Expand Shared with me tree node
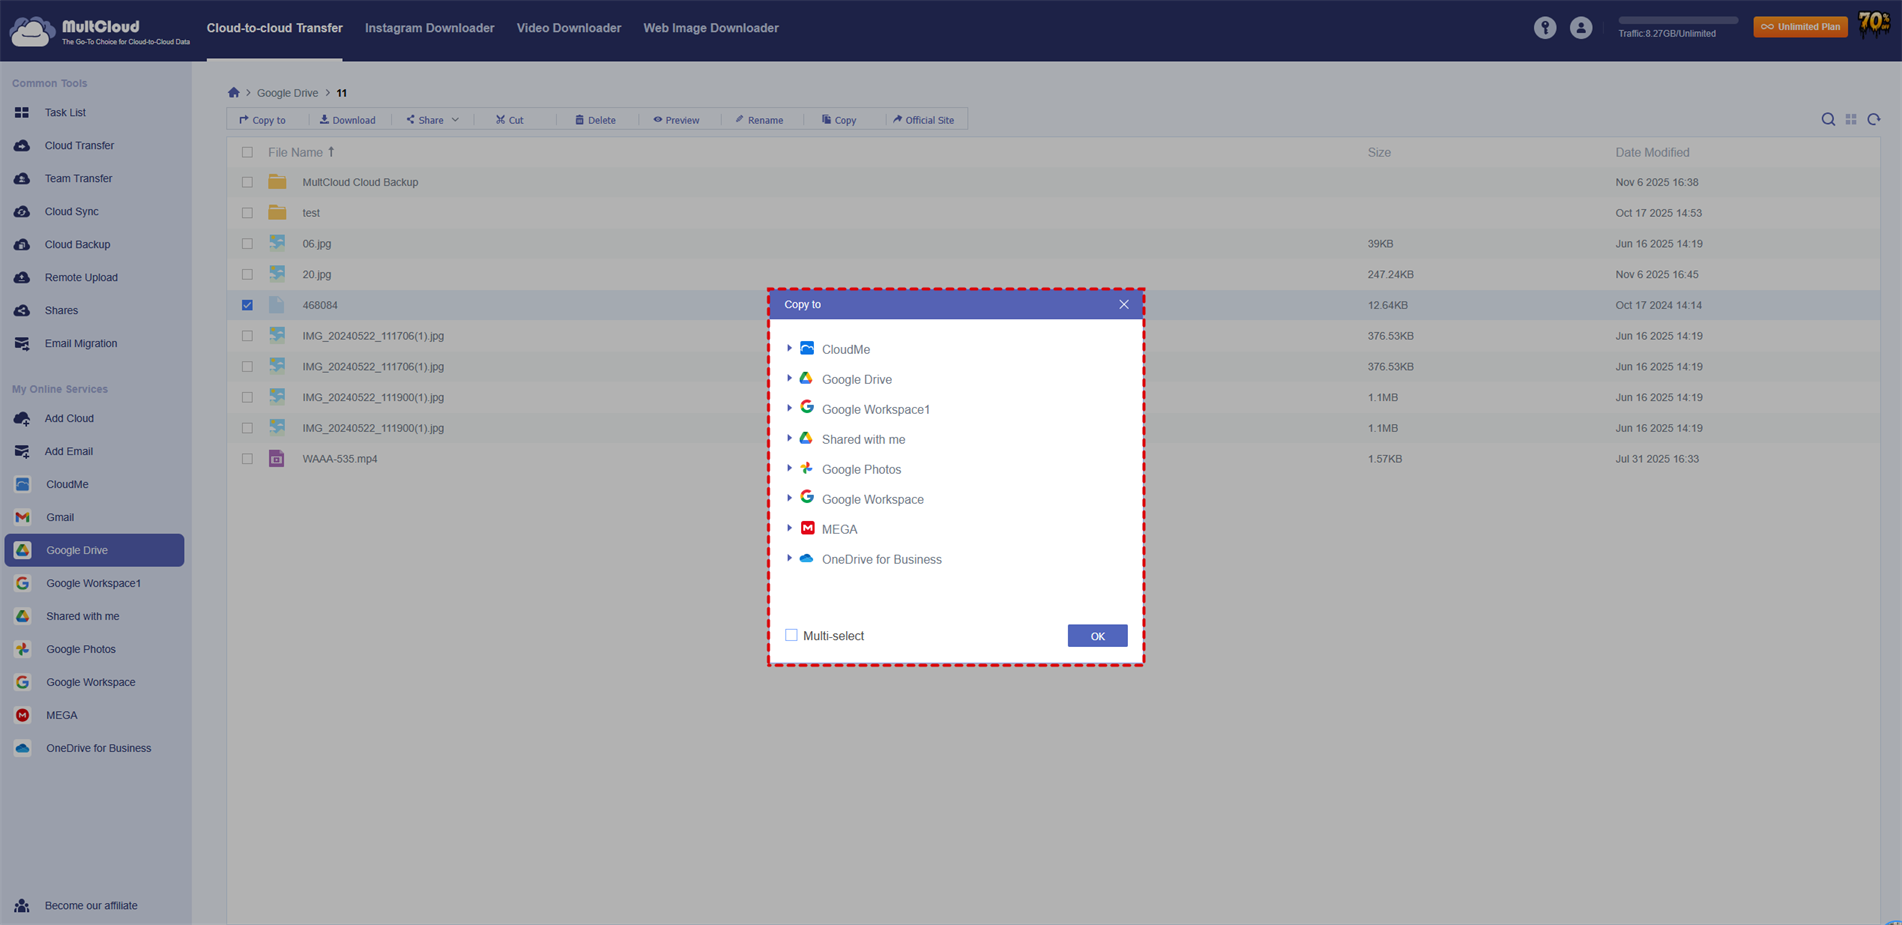This screenshot has height=925, width=1902. [789, 439]
